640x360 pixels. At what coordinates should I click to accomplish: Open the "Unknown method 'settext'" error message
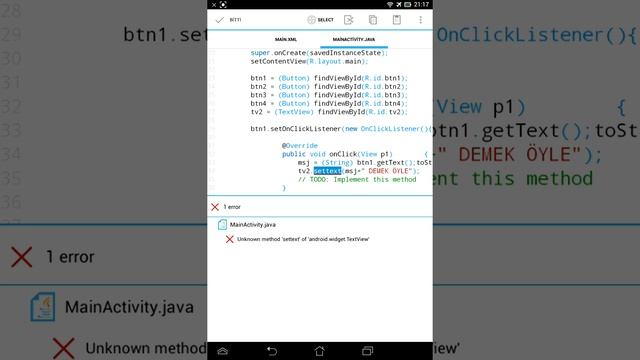[x=303, y=239]
